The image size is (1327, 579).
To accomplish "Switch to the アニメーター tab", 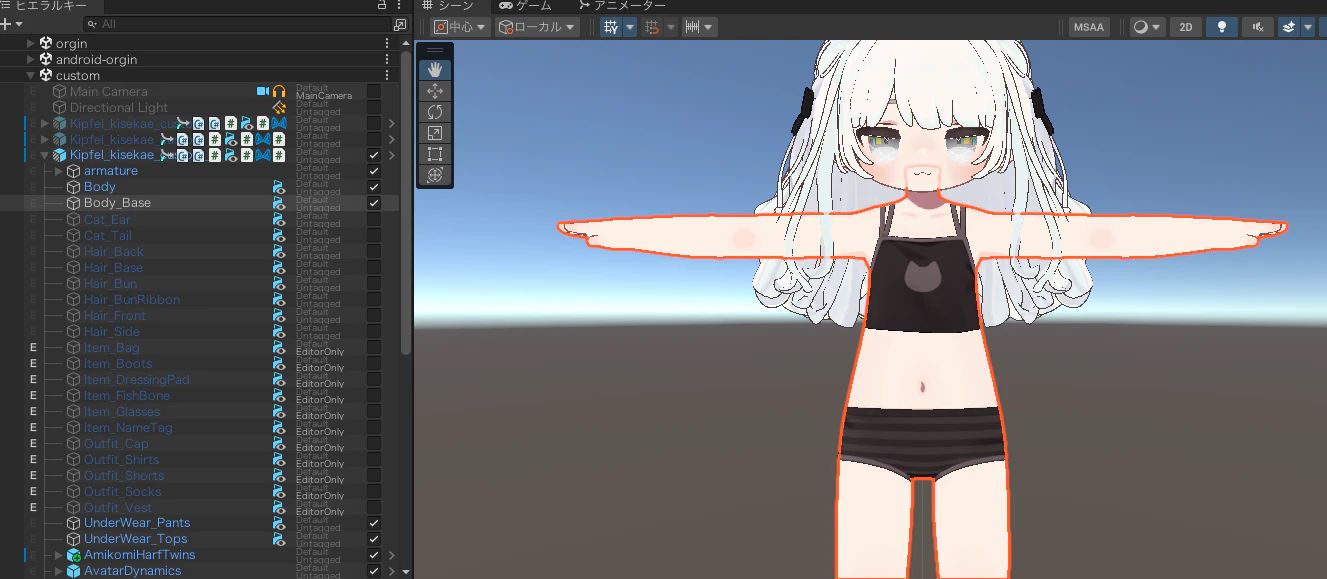I will click(x=621, y=6).
